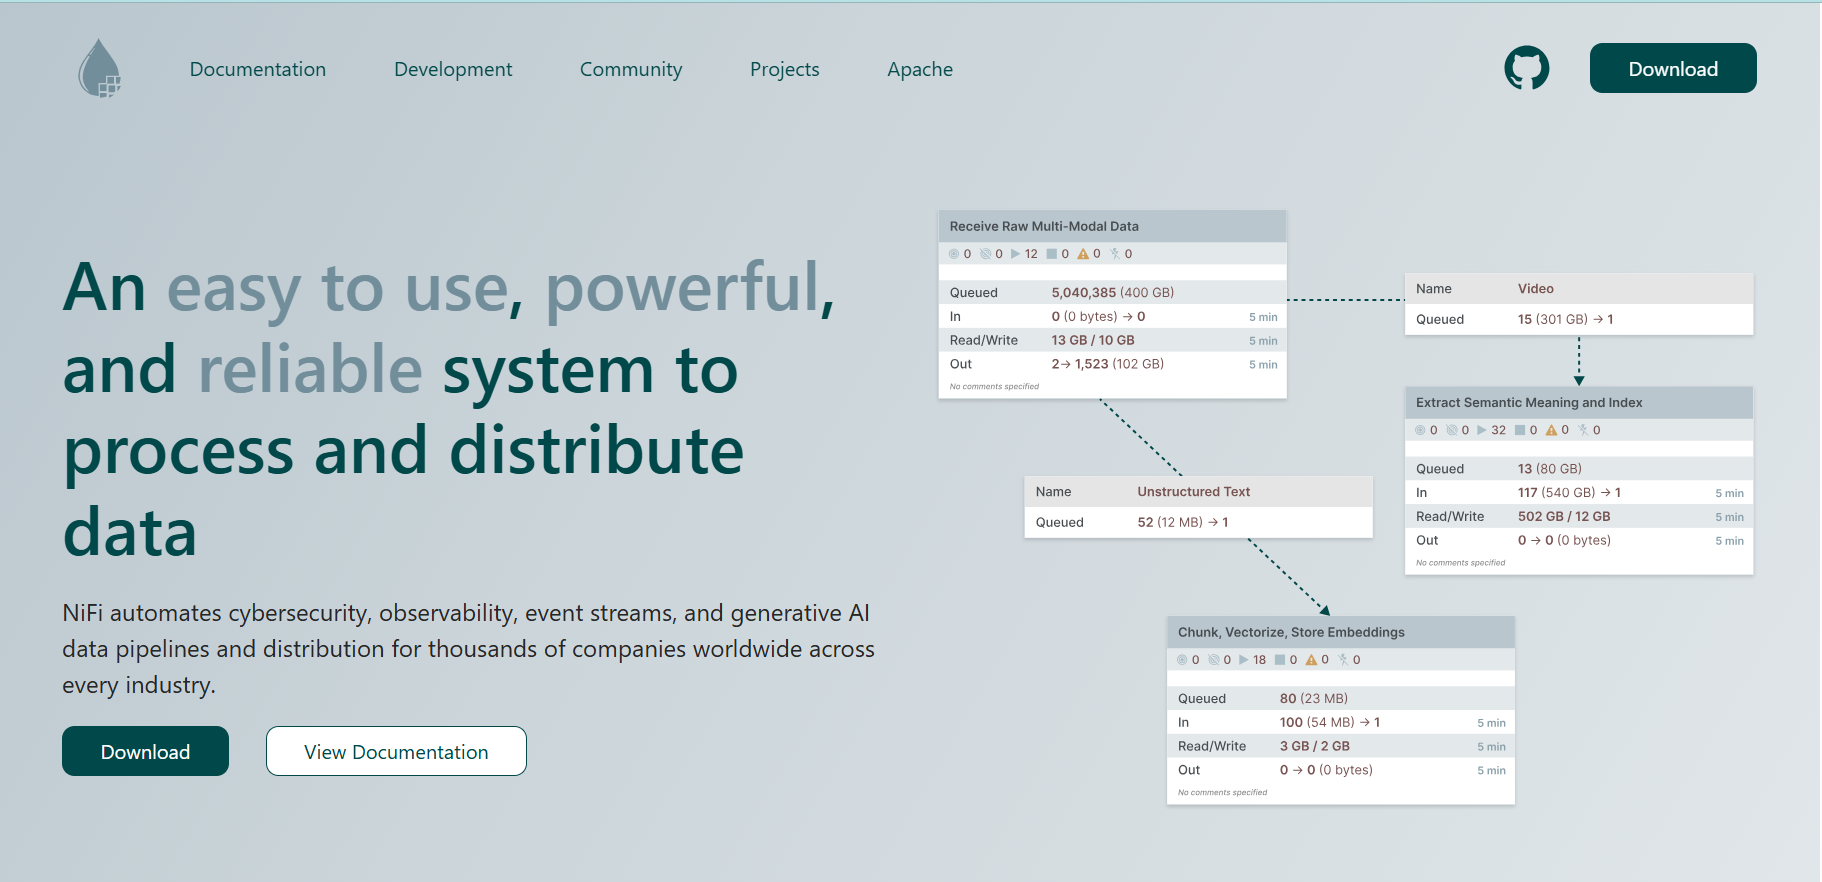Click warning icon in Receive Raw Multi-Modal Data

coord(1082,254)
